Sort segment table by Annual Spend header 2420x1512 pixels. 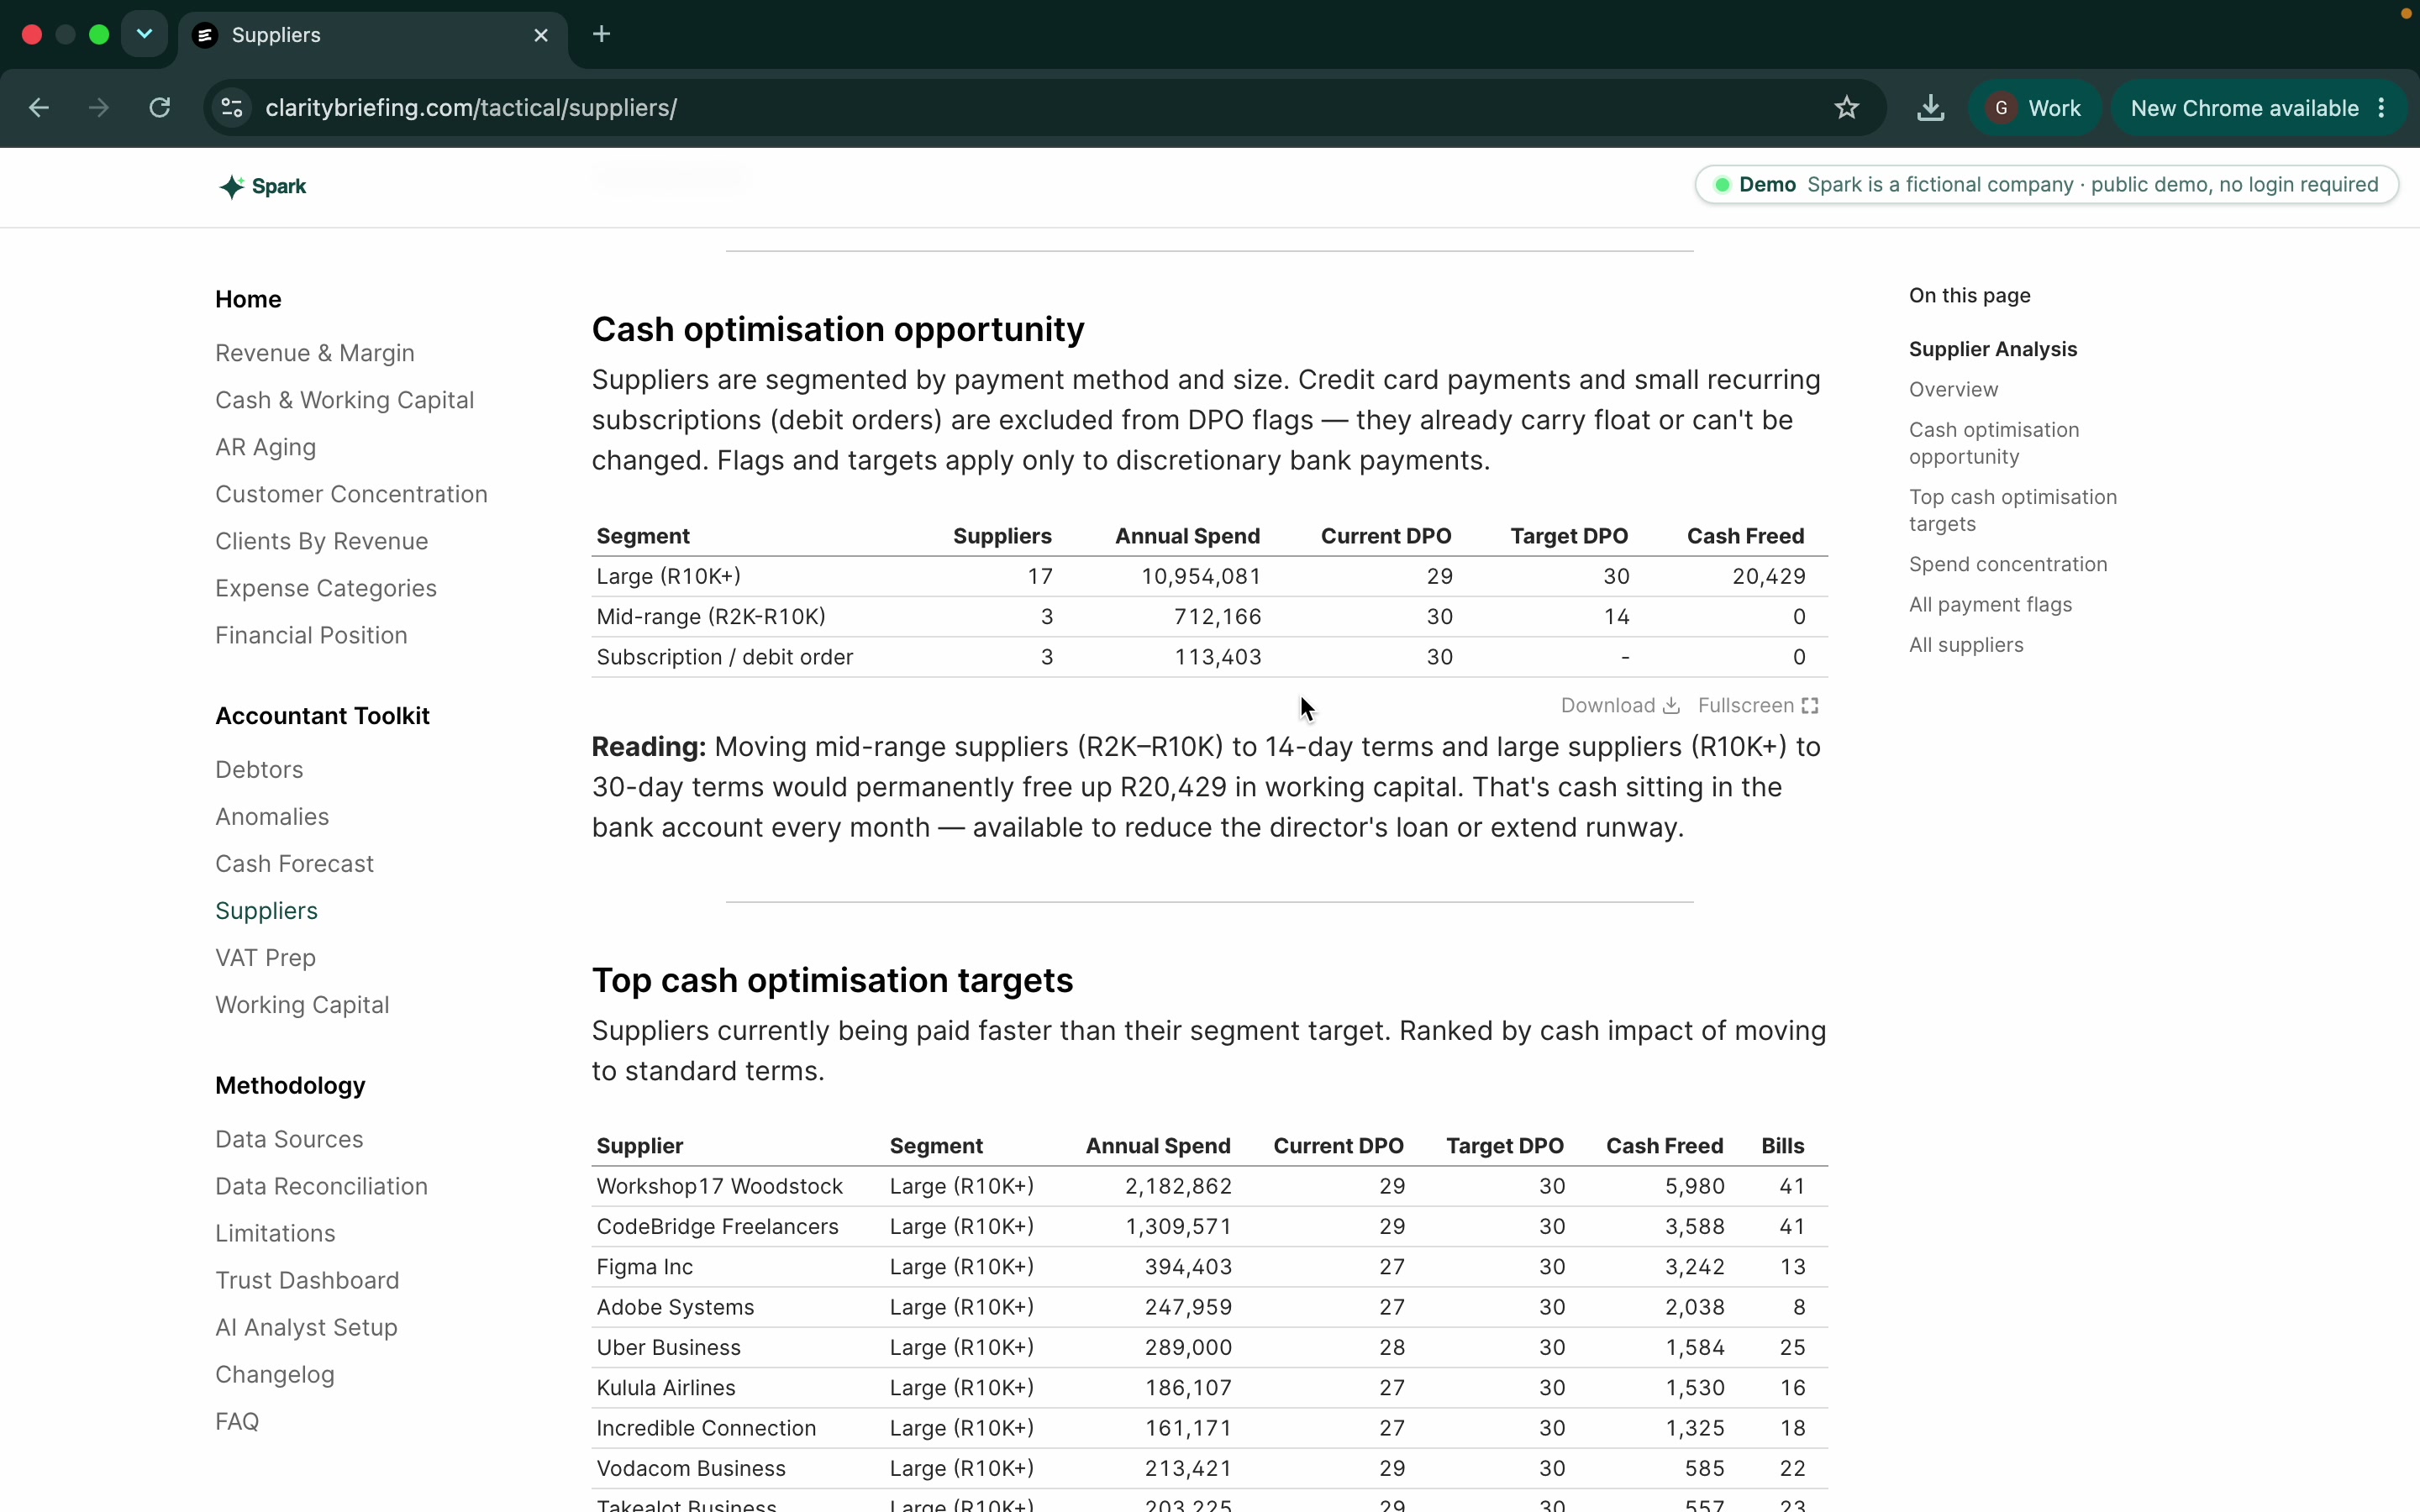coord(1187,536)
